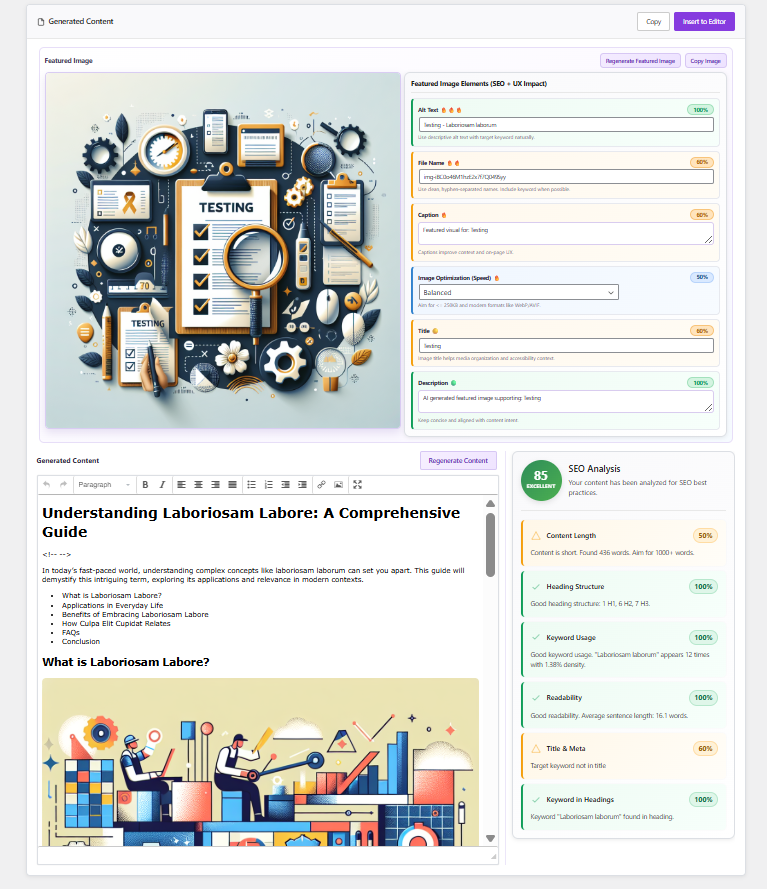The image size is (767, 889).
Task: Click the Insert link icon
Action: click(x=321, y=485)
